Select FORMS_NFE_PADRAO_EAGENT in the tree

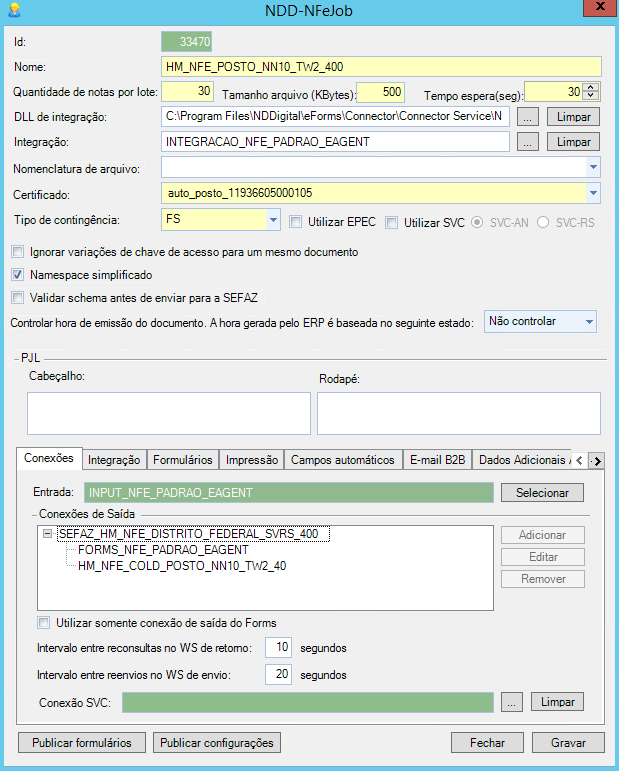(163, 550)
